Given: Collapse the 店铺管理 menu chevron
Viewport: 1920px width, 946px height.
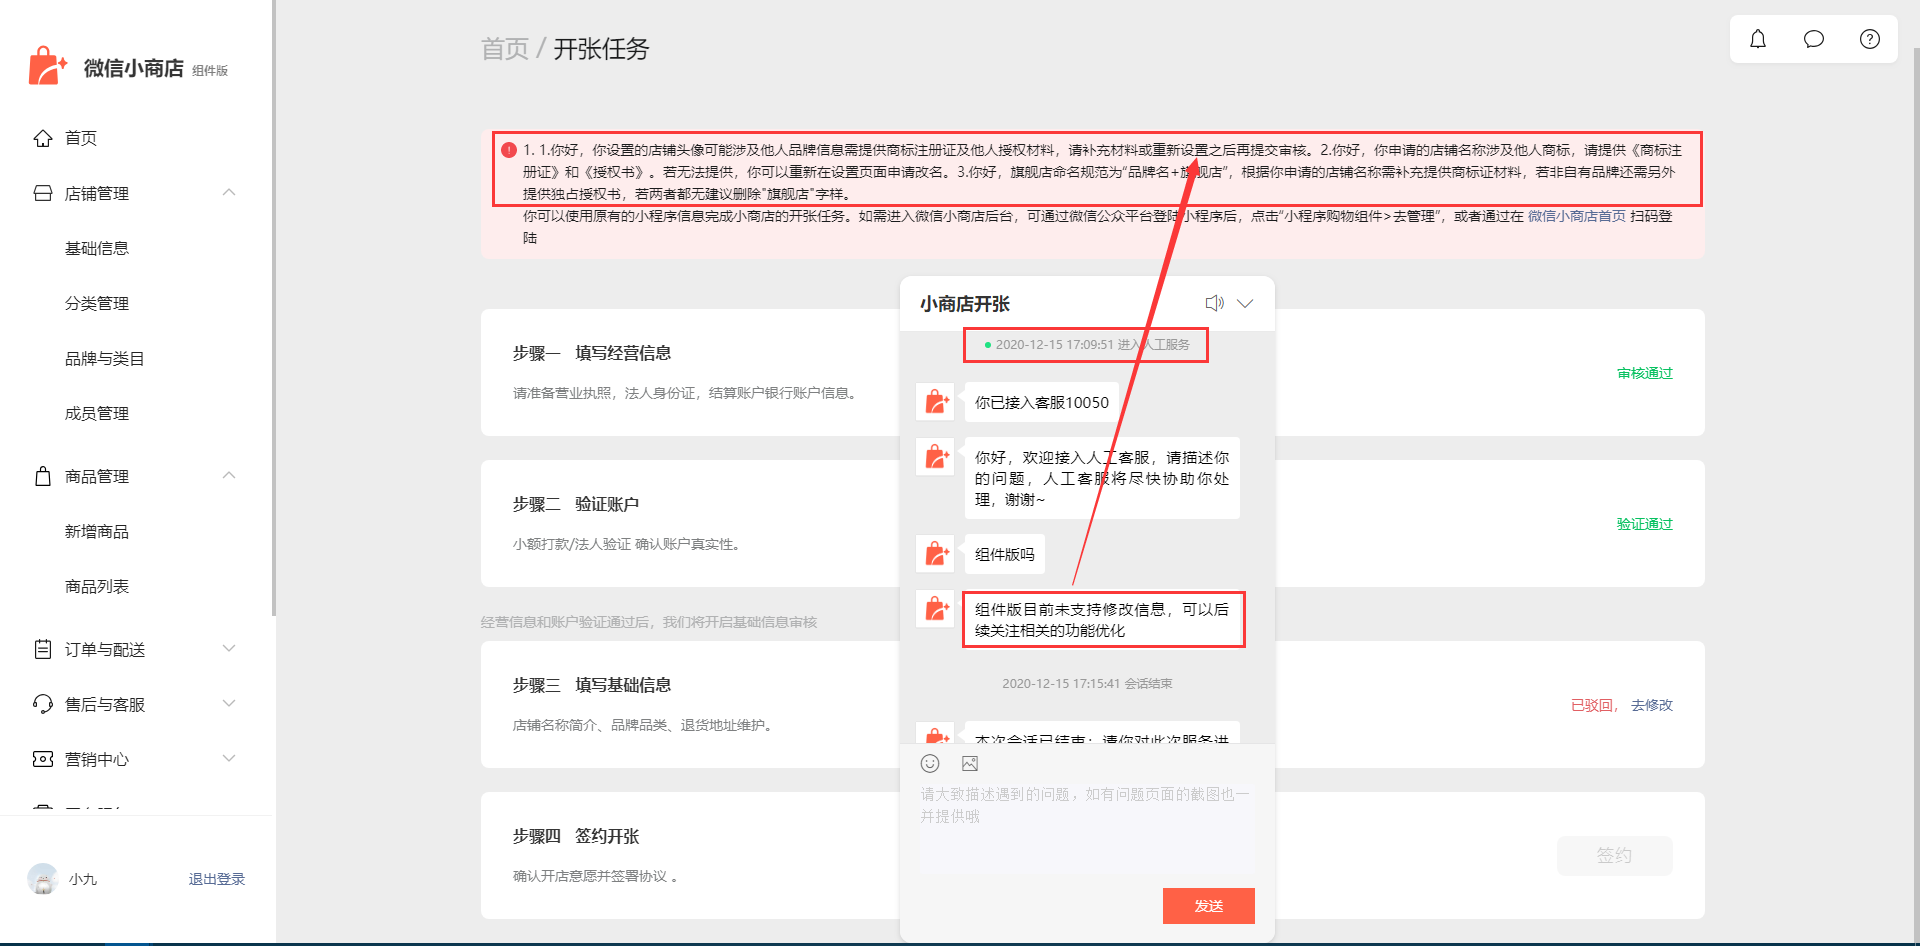Looking at the screenshot, I should click(x=229, y=192).
